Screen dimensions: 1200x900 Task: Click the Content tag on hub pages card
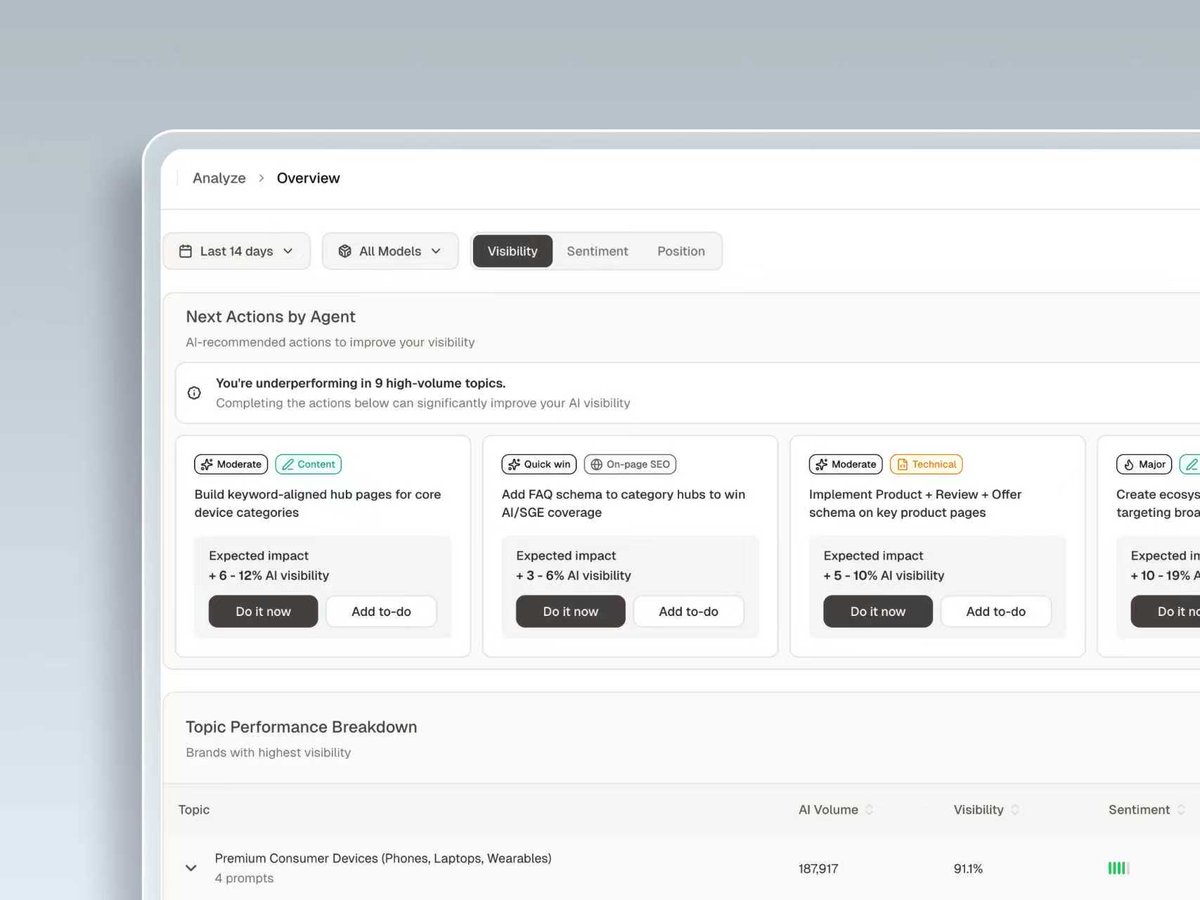pyautogui.click(x=308, y=464)
